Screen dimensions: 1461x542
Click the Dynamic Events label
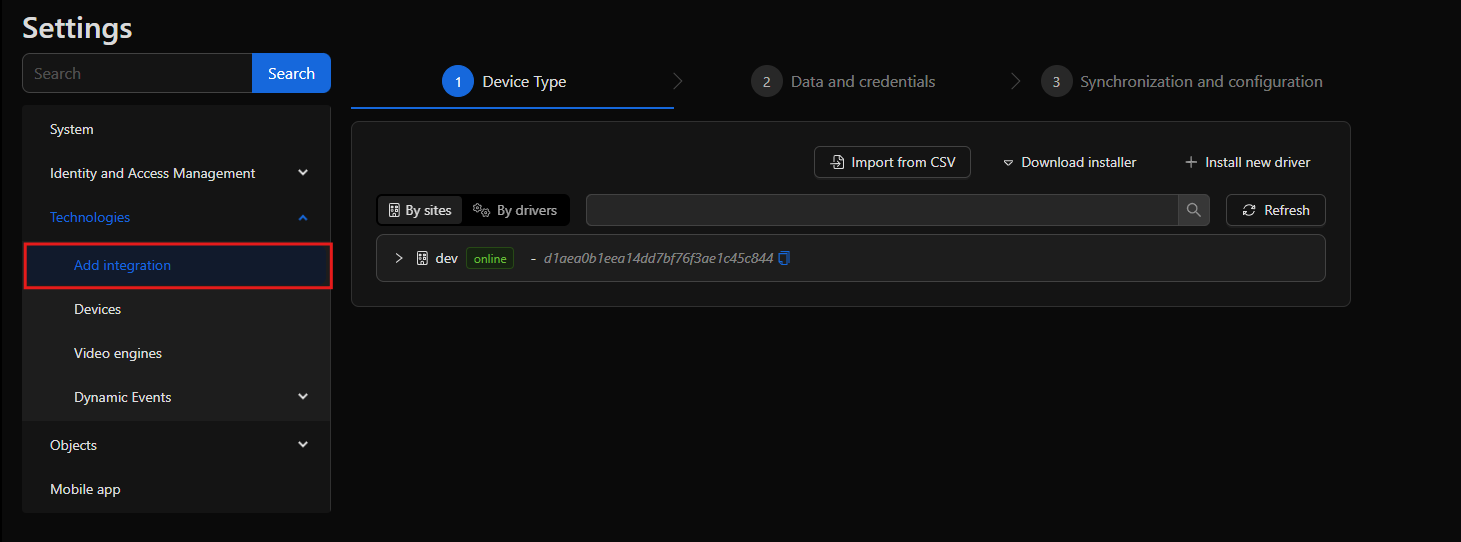[x=123, y=397]
